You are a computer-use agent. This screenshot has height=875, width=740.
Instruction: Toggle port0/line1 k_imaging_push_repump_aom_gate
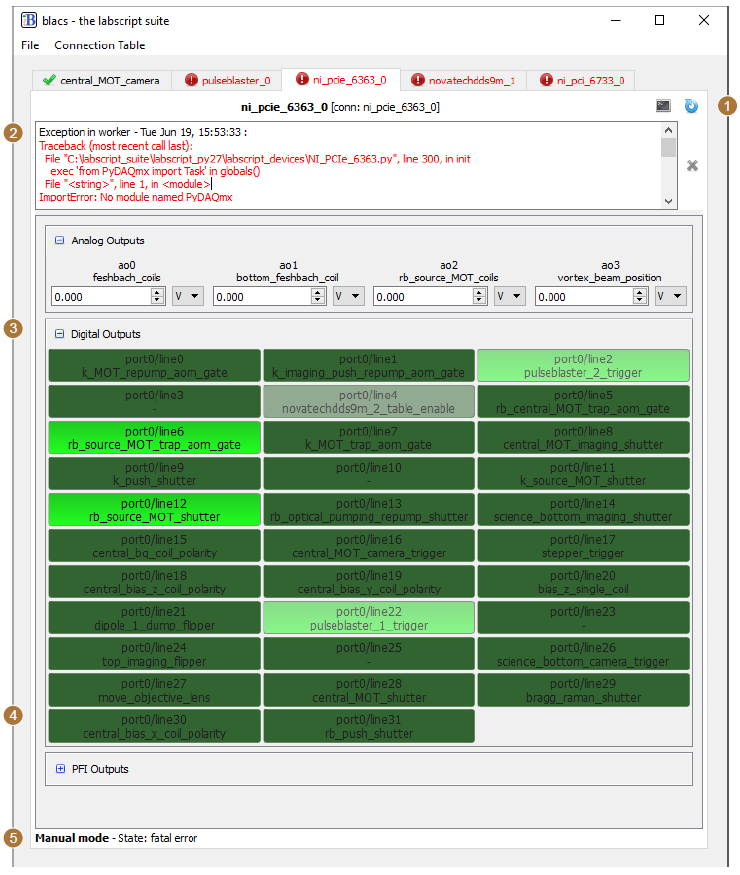[x=369, y=366]
